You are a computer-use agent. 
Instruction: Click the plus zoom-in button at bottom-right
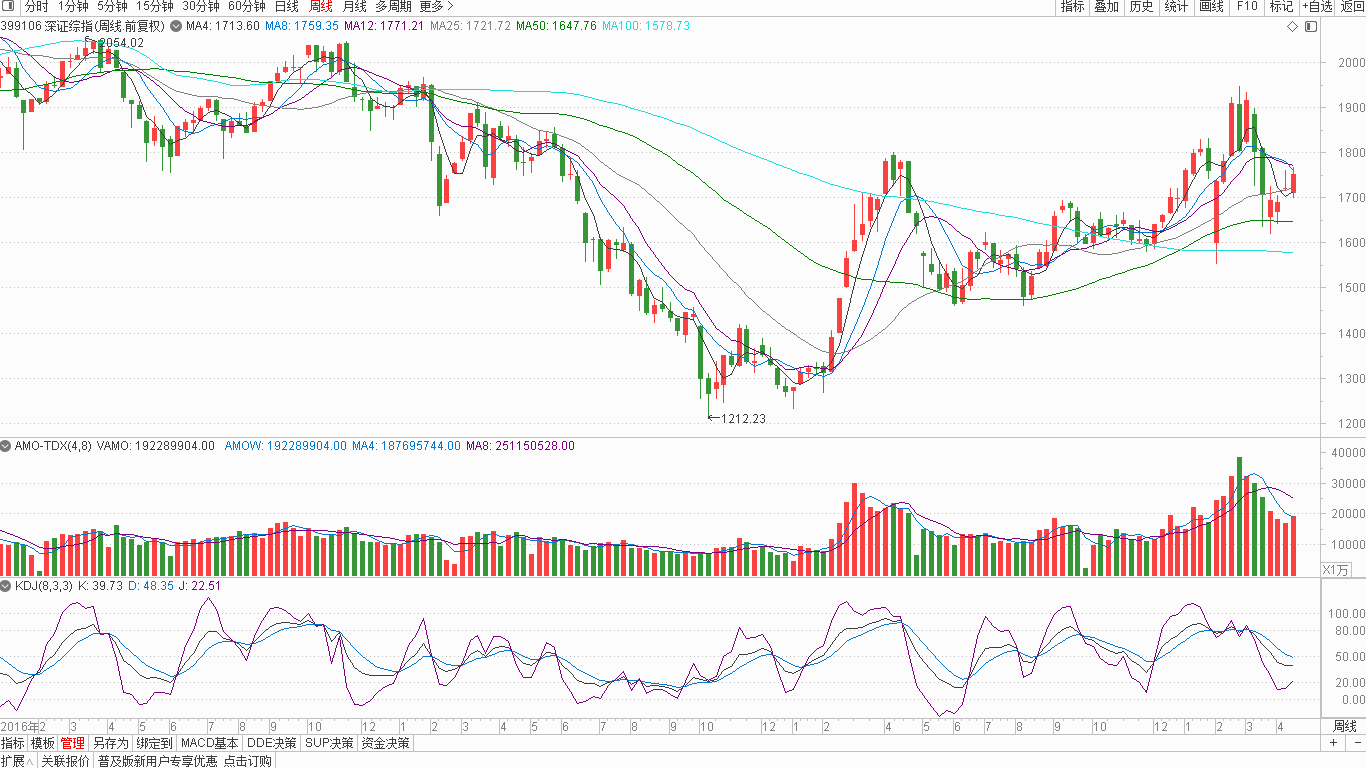coord(1334,743)
